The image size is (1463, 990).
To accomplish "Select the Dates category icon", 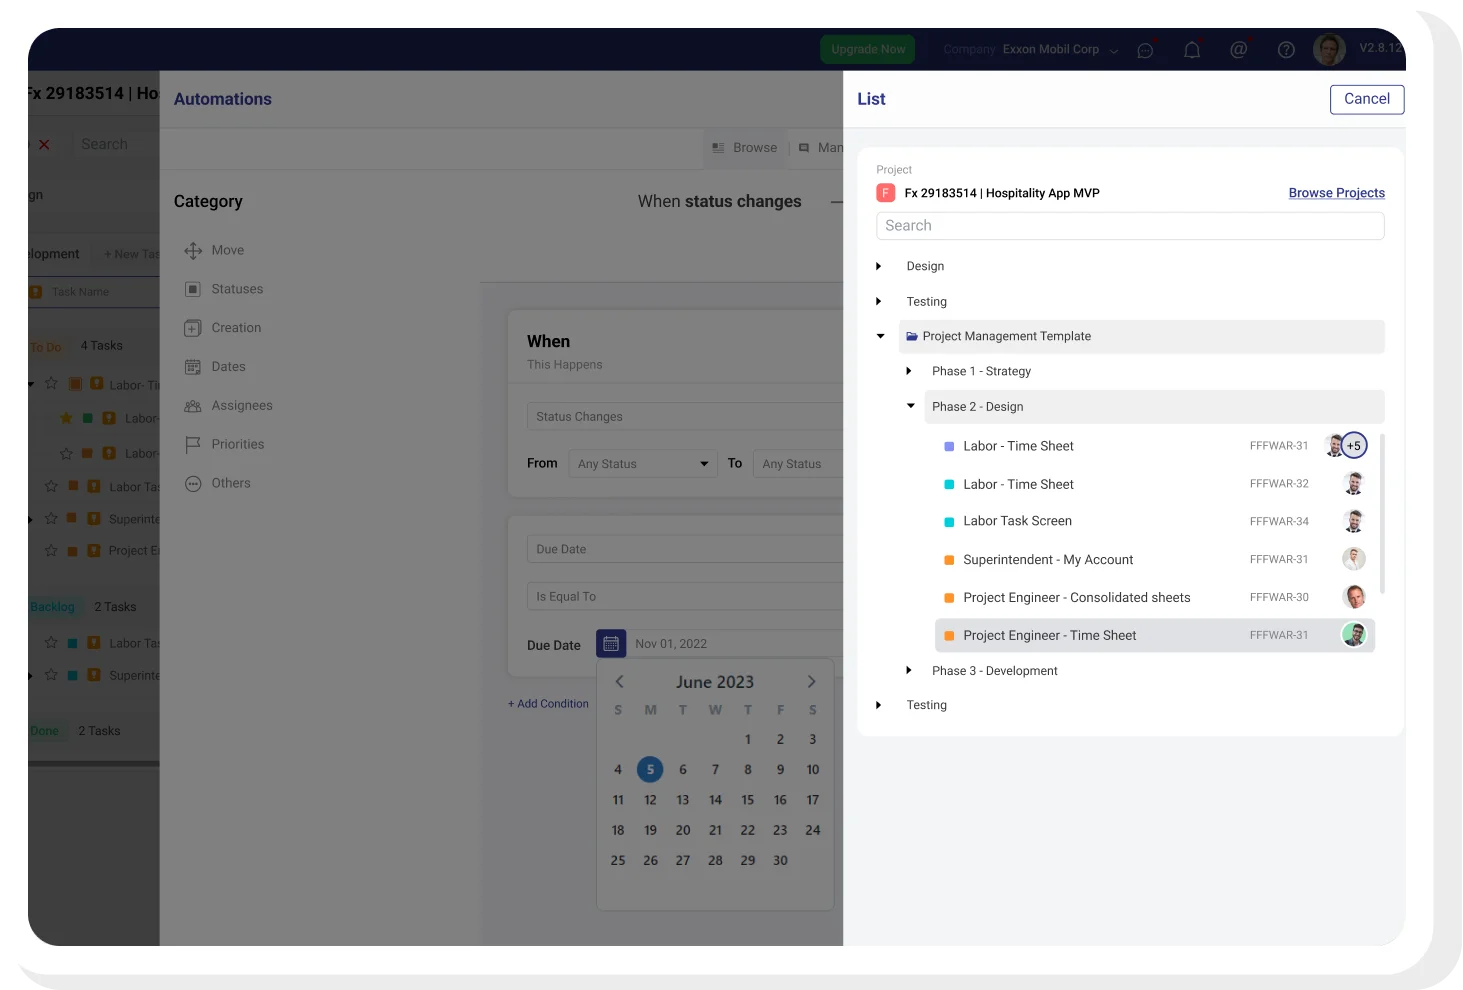I will pyautogui.click(x=193, y=367).
